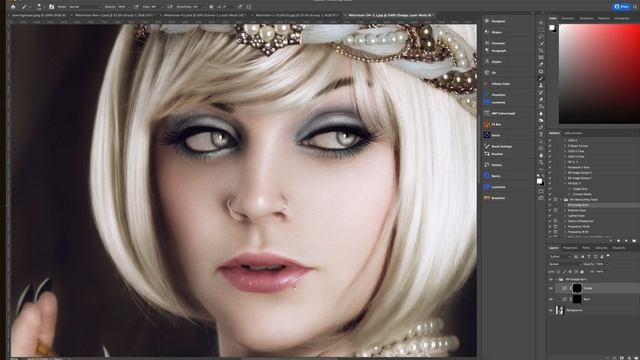Screen dimensions: 640x360
Task: Switch to the Adjustments tab
Action: tap(573, 133)
